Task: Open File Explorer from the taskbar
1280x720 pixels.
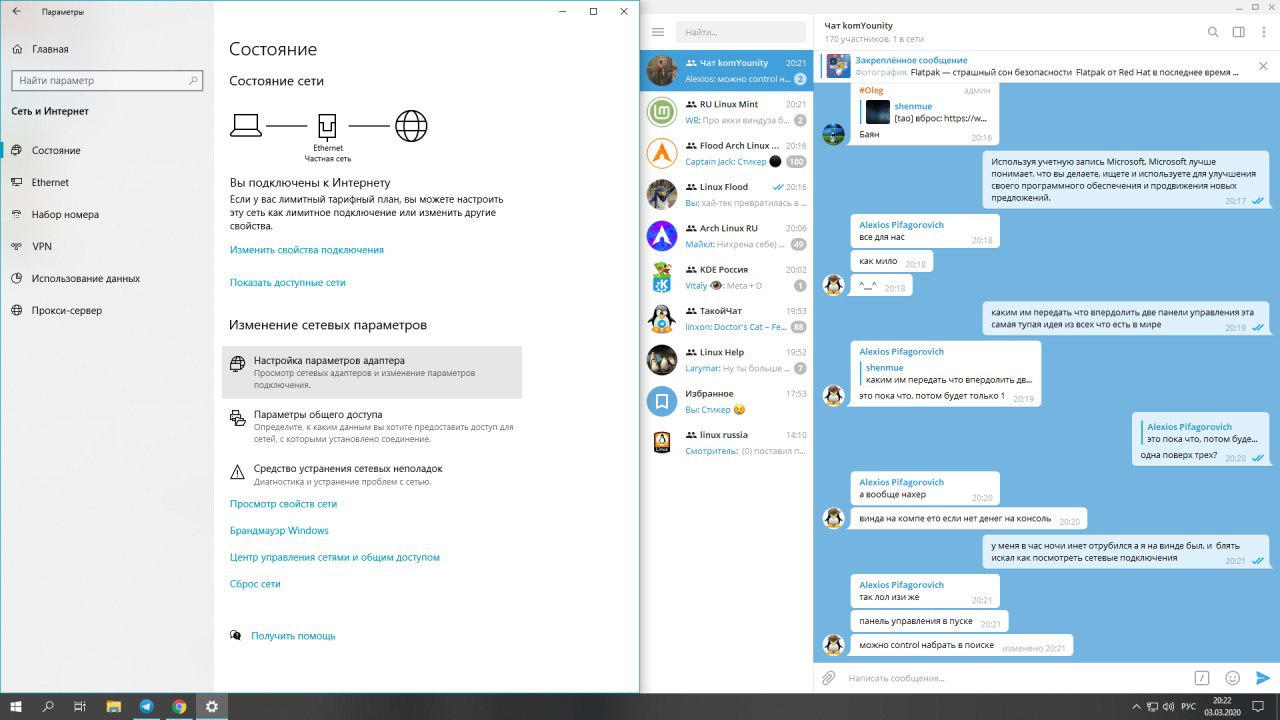Action: pyautogui.click(x=113, y=706)
